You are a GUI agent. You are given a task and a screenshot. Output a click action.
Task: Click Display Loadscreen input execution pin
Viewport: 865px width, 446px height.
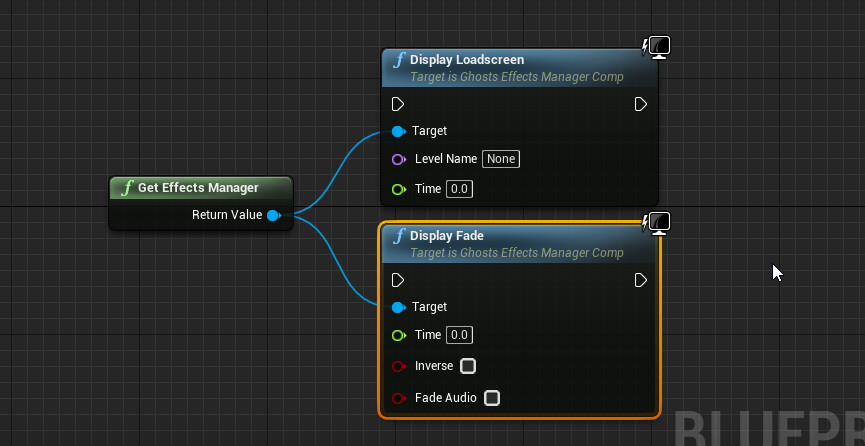click(398, 104)
